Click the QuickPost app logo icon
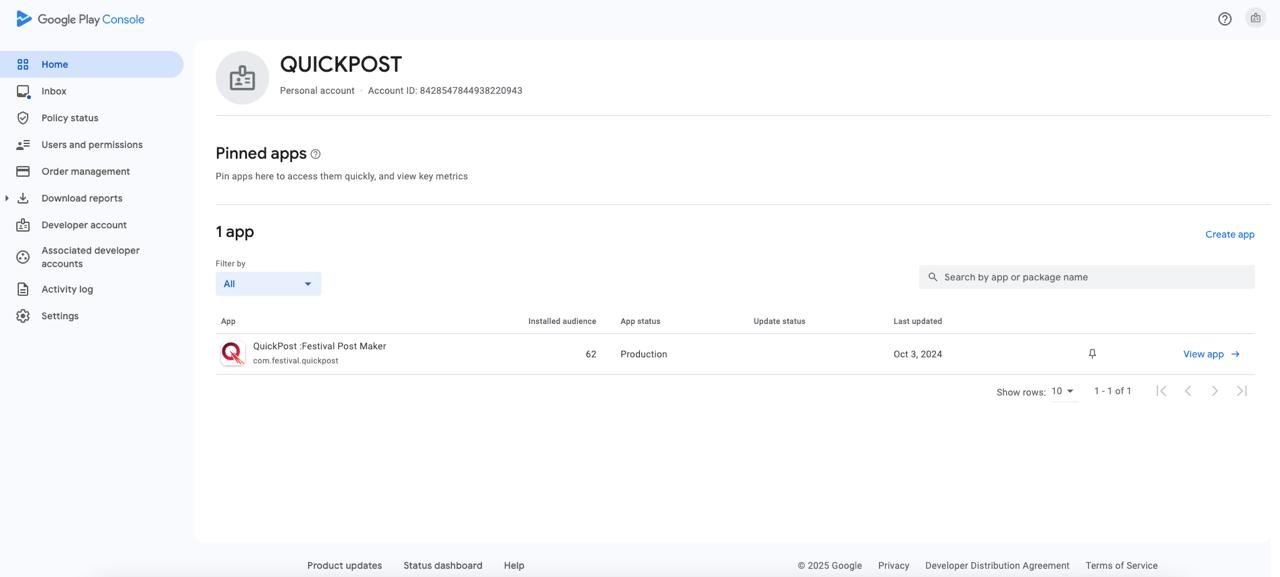Viewport: 1280px width, 577px height. coord(232,353)
